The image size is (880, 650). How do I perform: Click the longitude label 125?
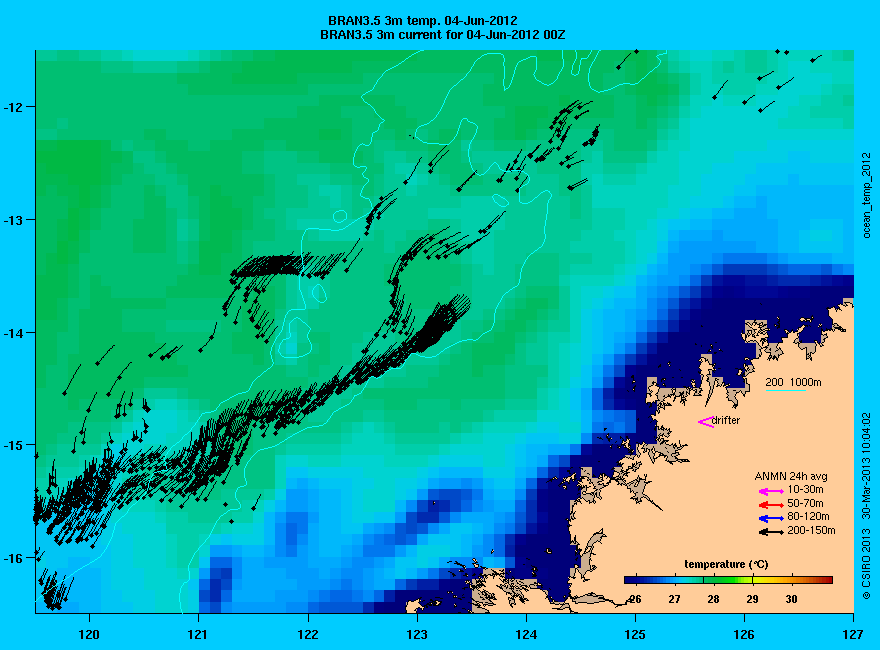tap(635, 634)
